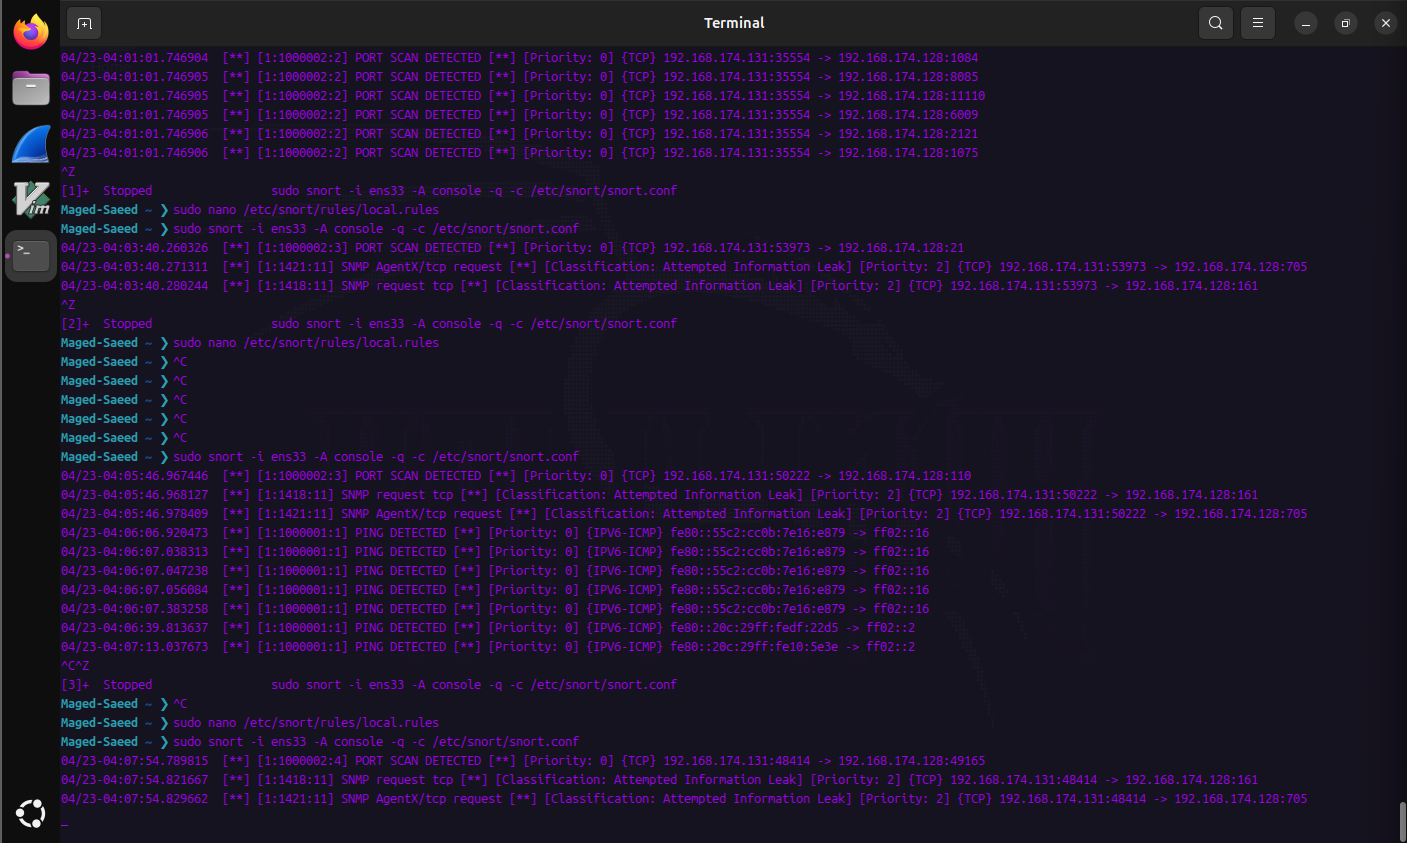Click timestamp 04/23-04:03:40.260326
The height and width of the screenshot is (843, 1407).
coord(135,248)
